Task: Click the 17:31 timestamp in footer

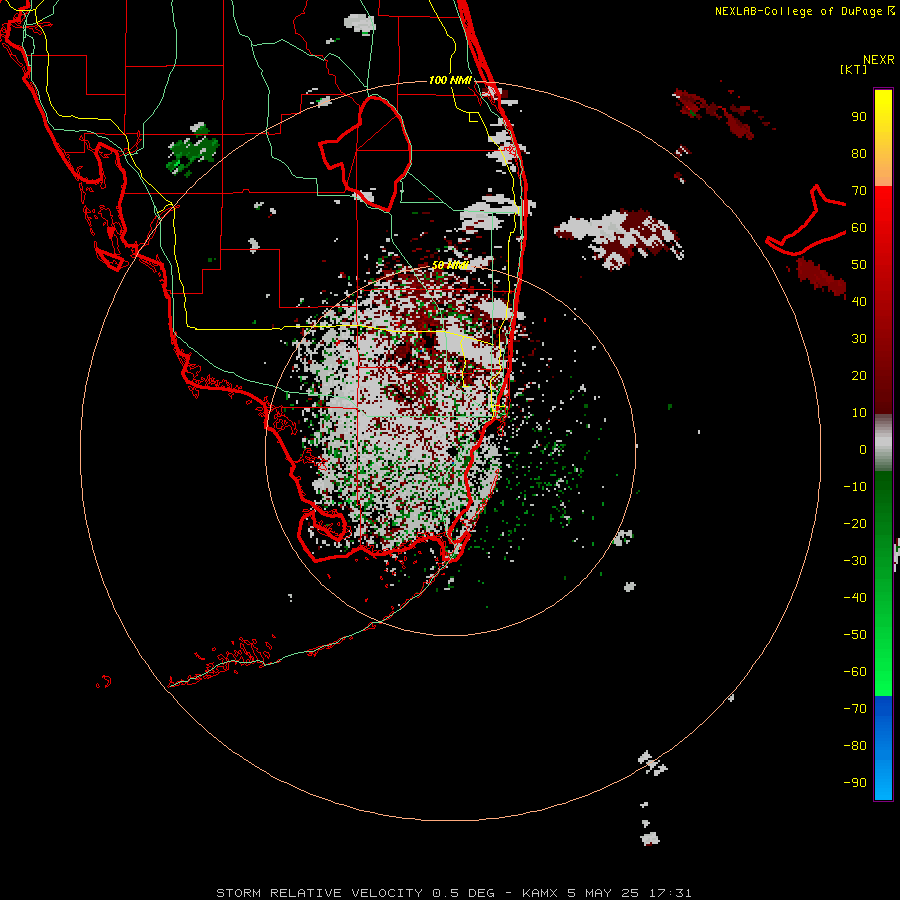Action: 670,893
